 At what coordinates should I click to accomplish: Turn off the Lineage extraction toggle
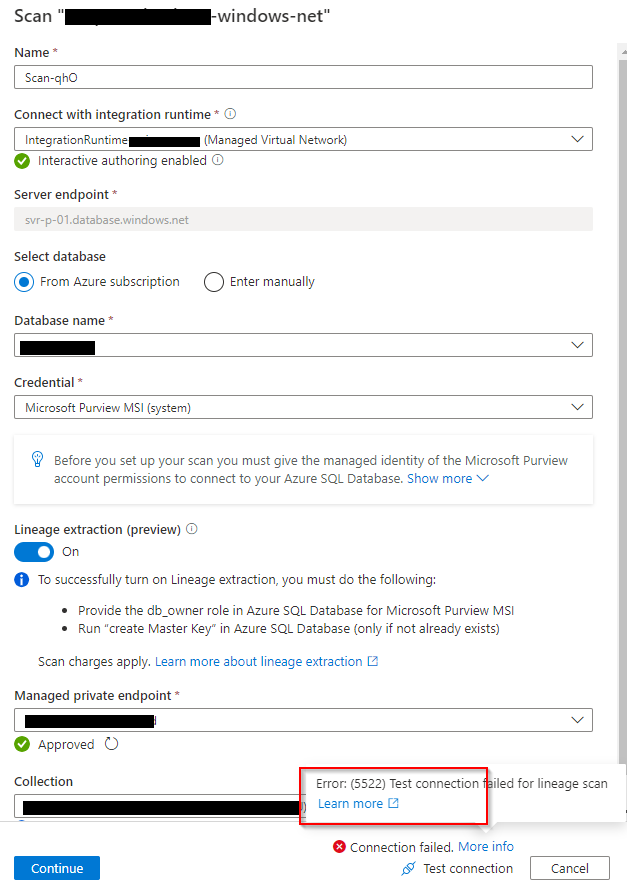pyautogui.click(x=34, y=552)
